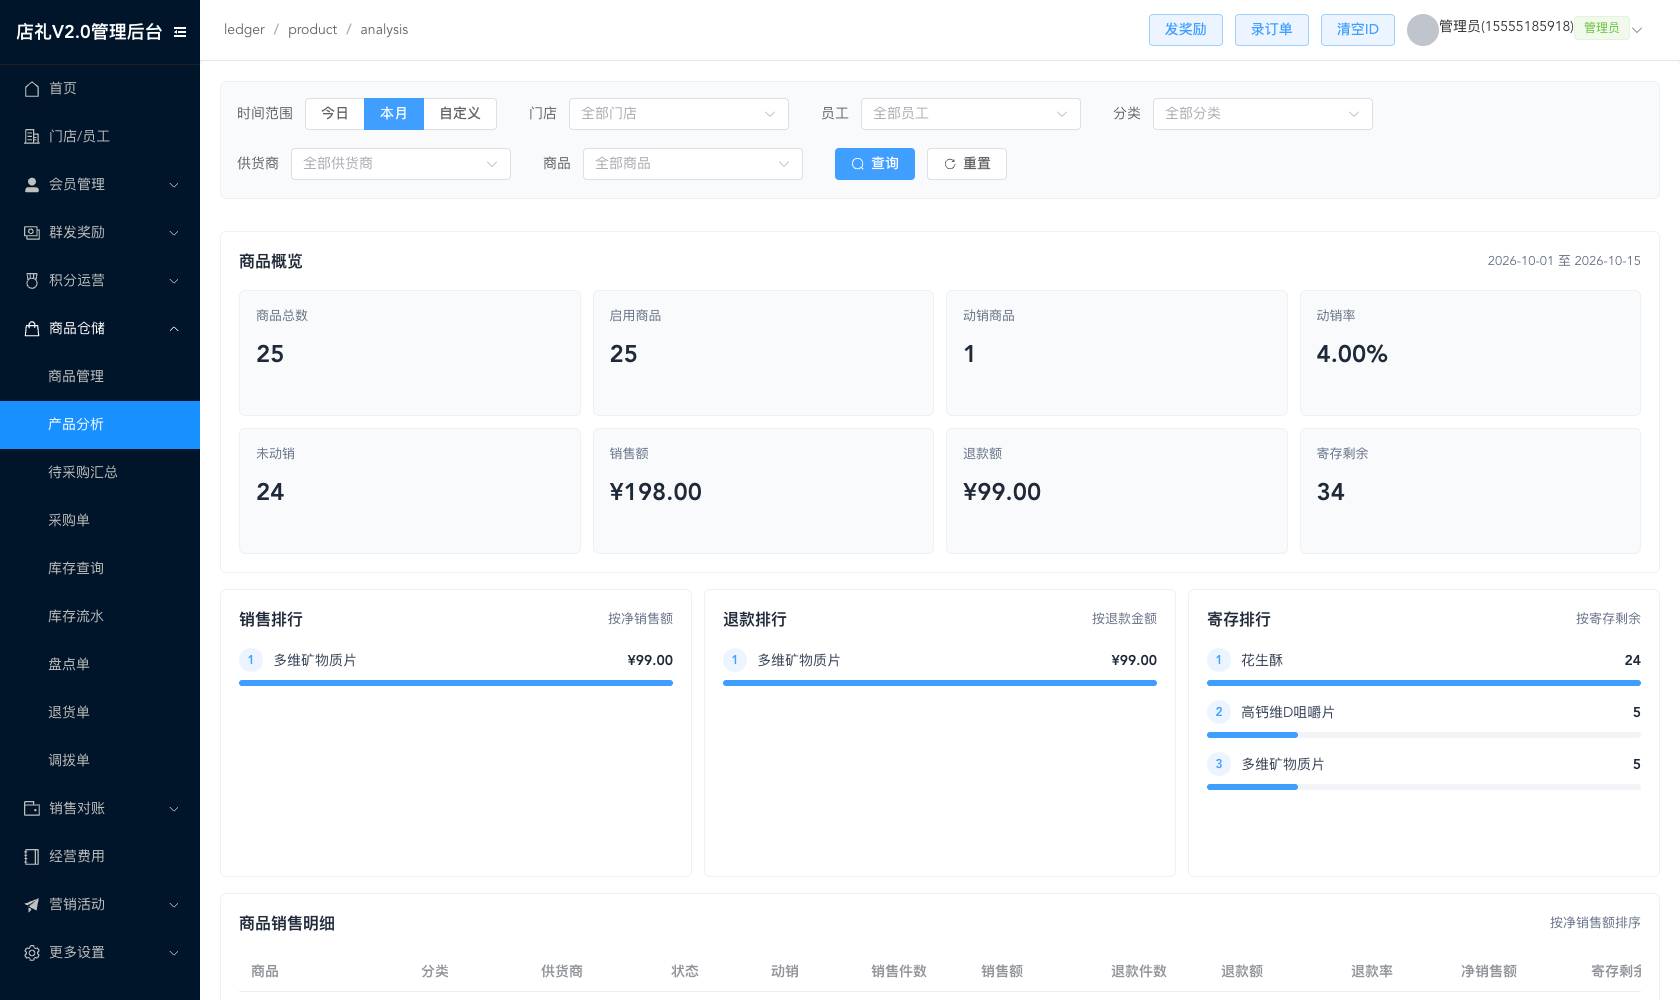
Task: Click 高钙维D咀嚼片 progress bar
Action: (x=1424, y=735)
